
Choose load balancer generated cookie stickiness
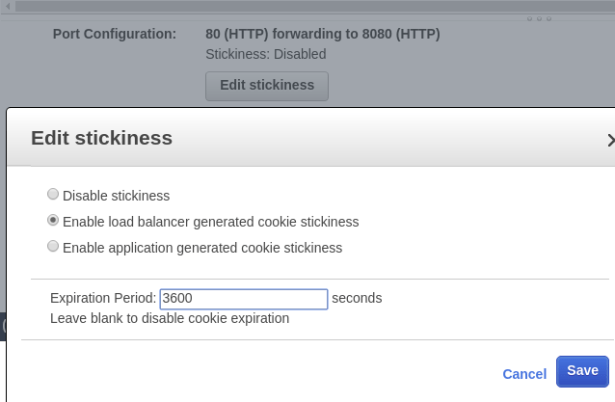(x=53, y=221)
